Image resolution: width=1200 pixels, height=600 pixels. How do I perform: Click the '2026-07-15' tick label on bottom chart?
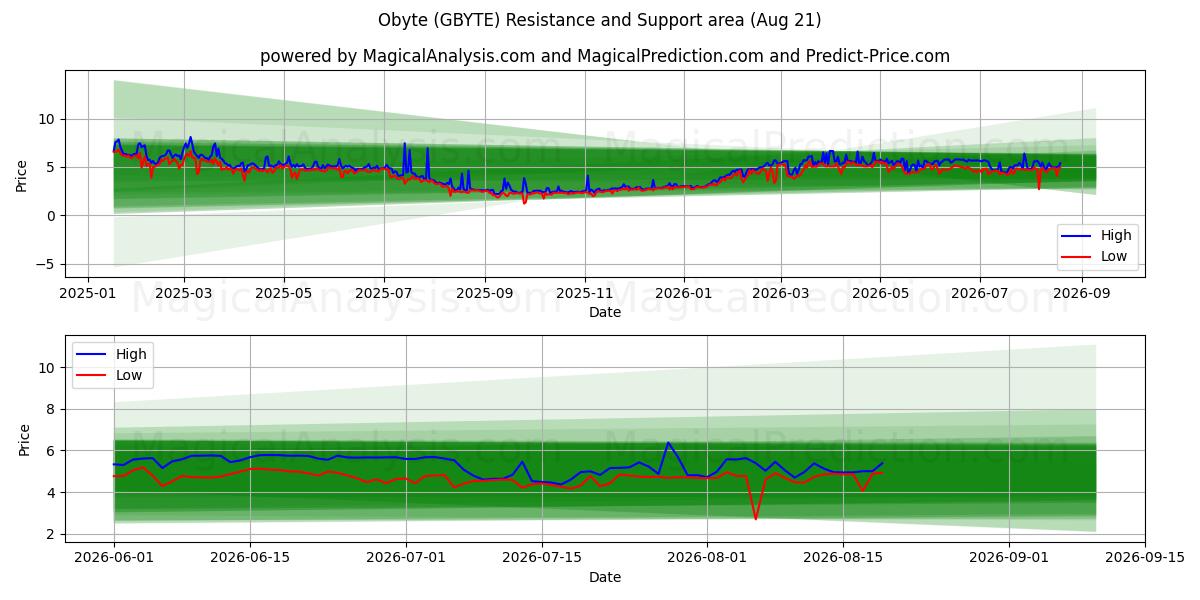[542, 559]
